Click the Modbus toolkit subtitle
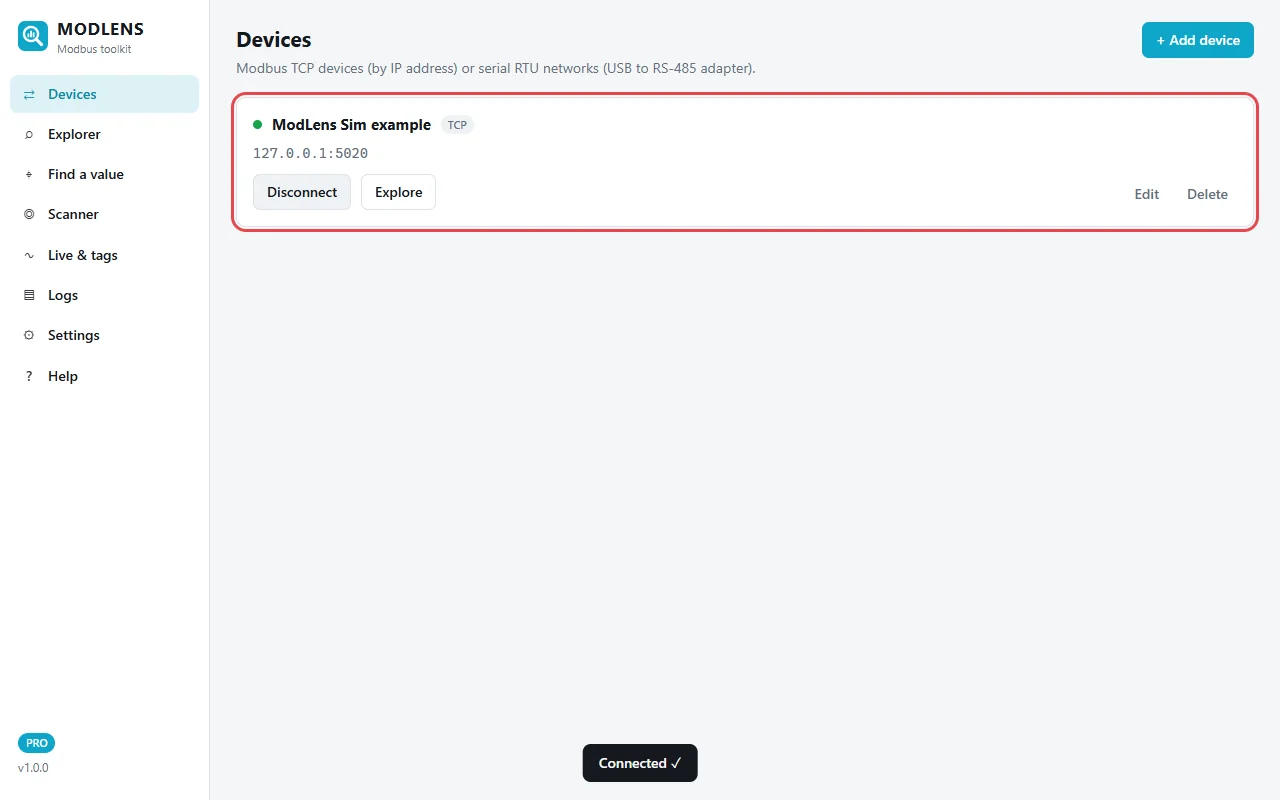 94,49
